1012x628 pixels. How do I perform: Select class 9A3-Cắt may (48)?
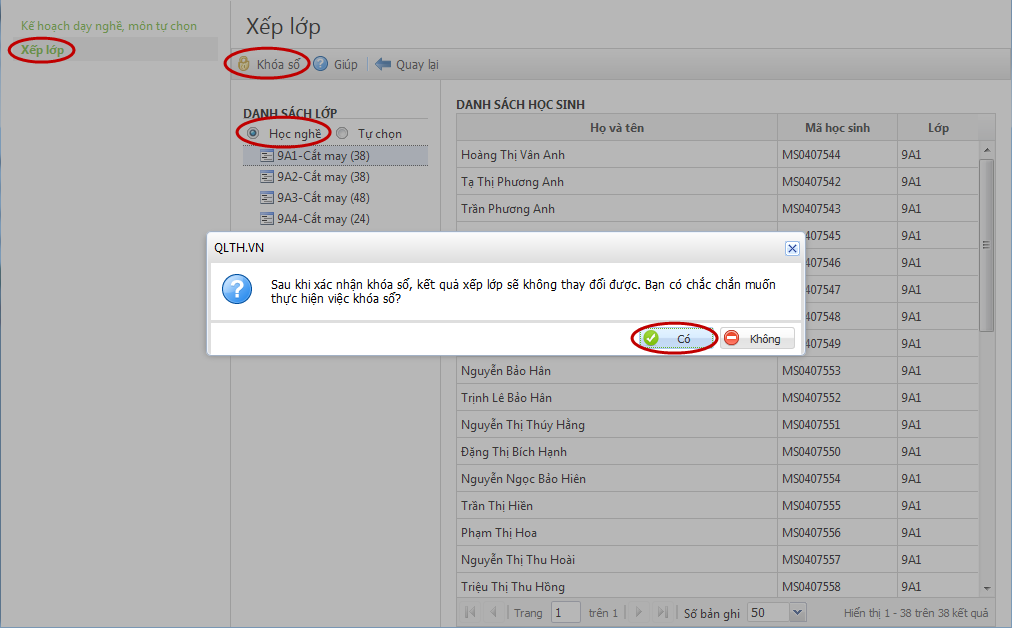(335, 198)
